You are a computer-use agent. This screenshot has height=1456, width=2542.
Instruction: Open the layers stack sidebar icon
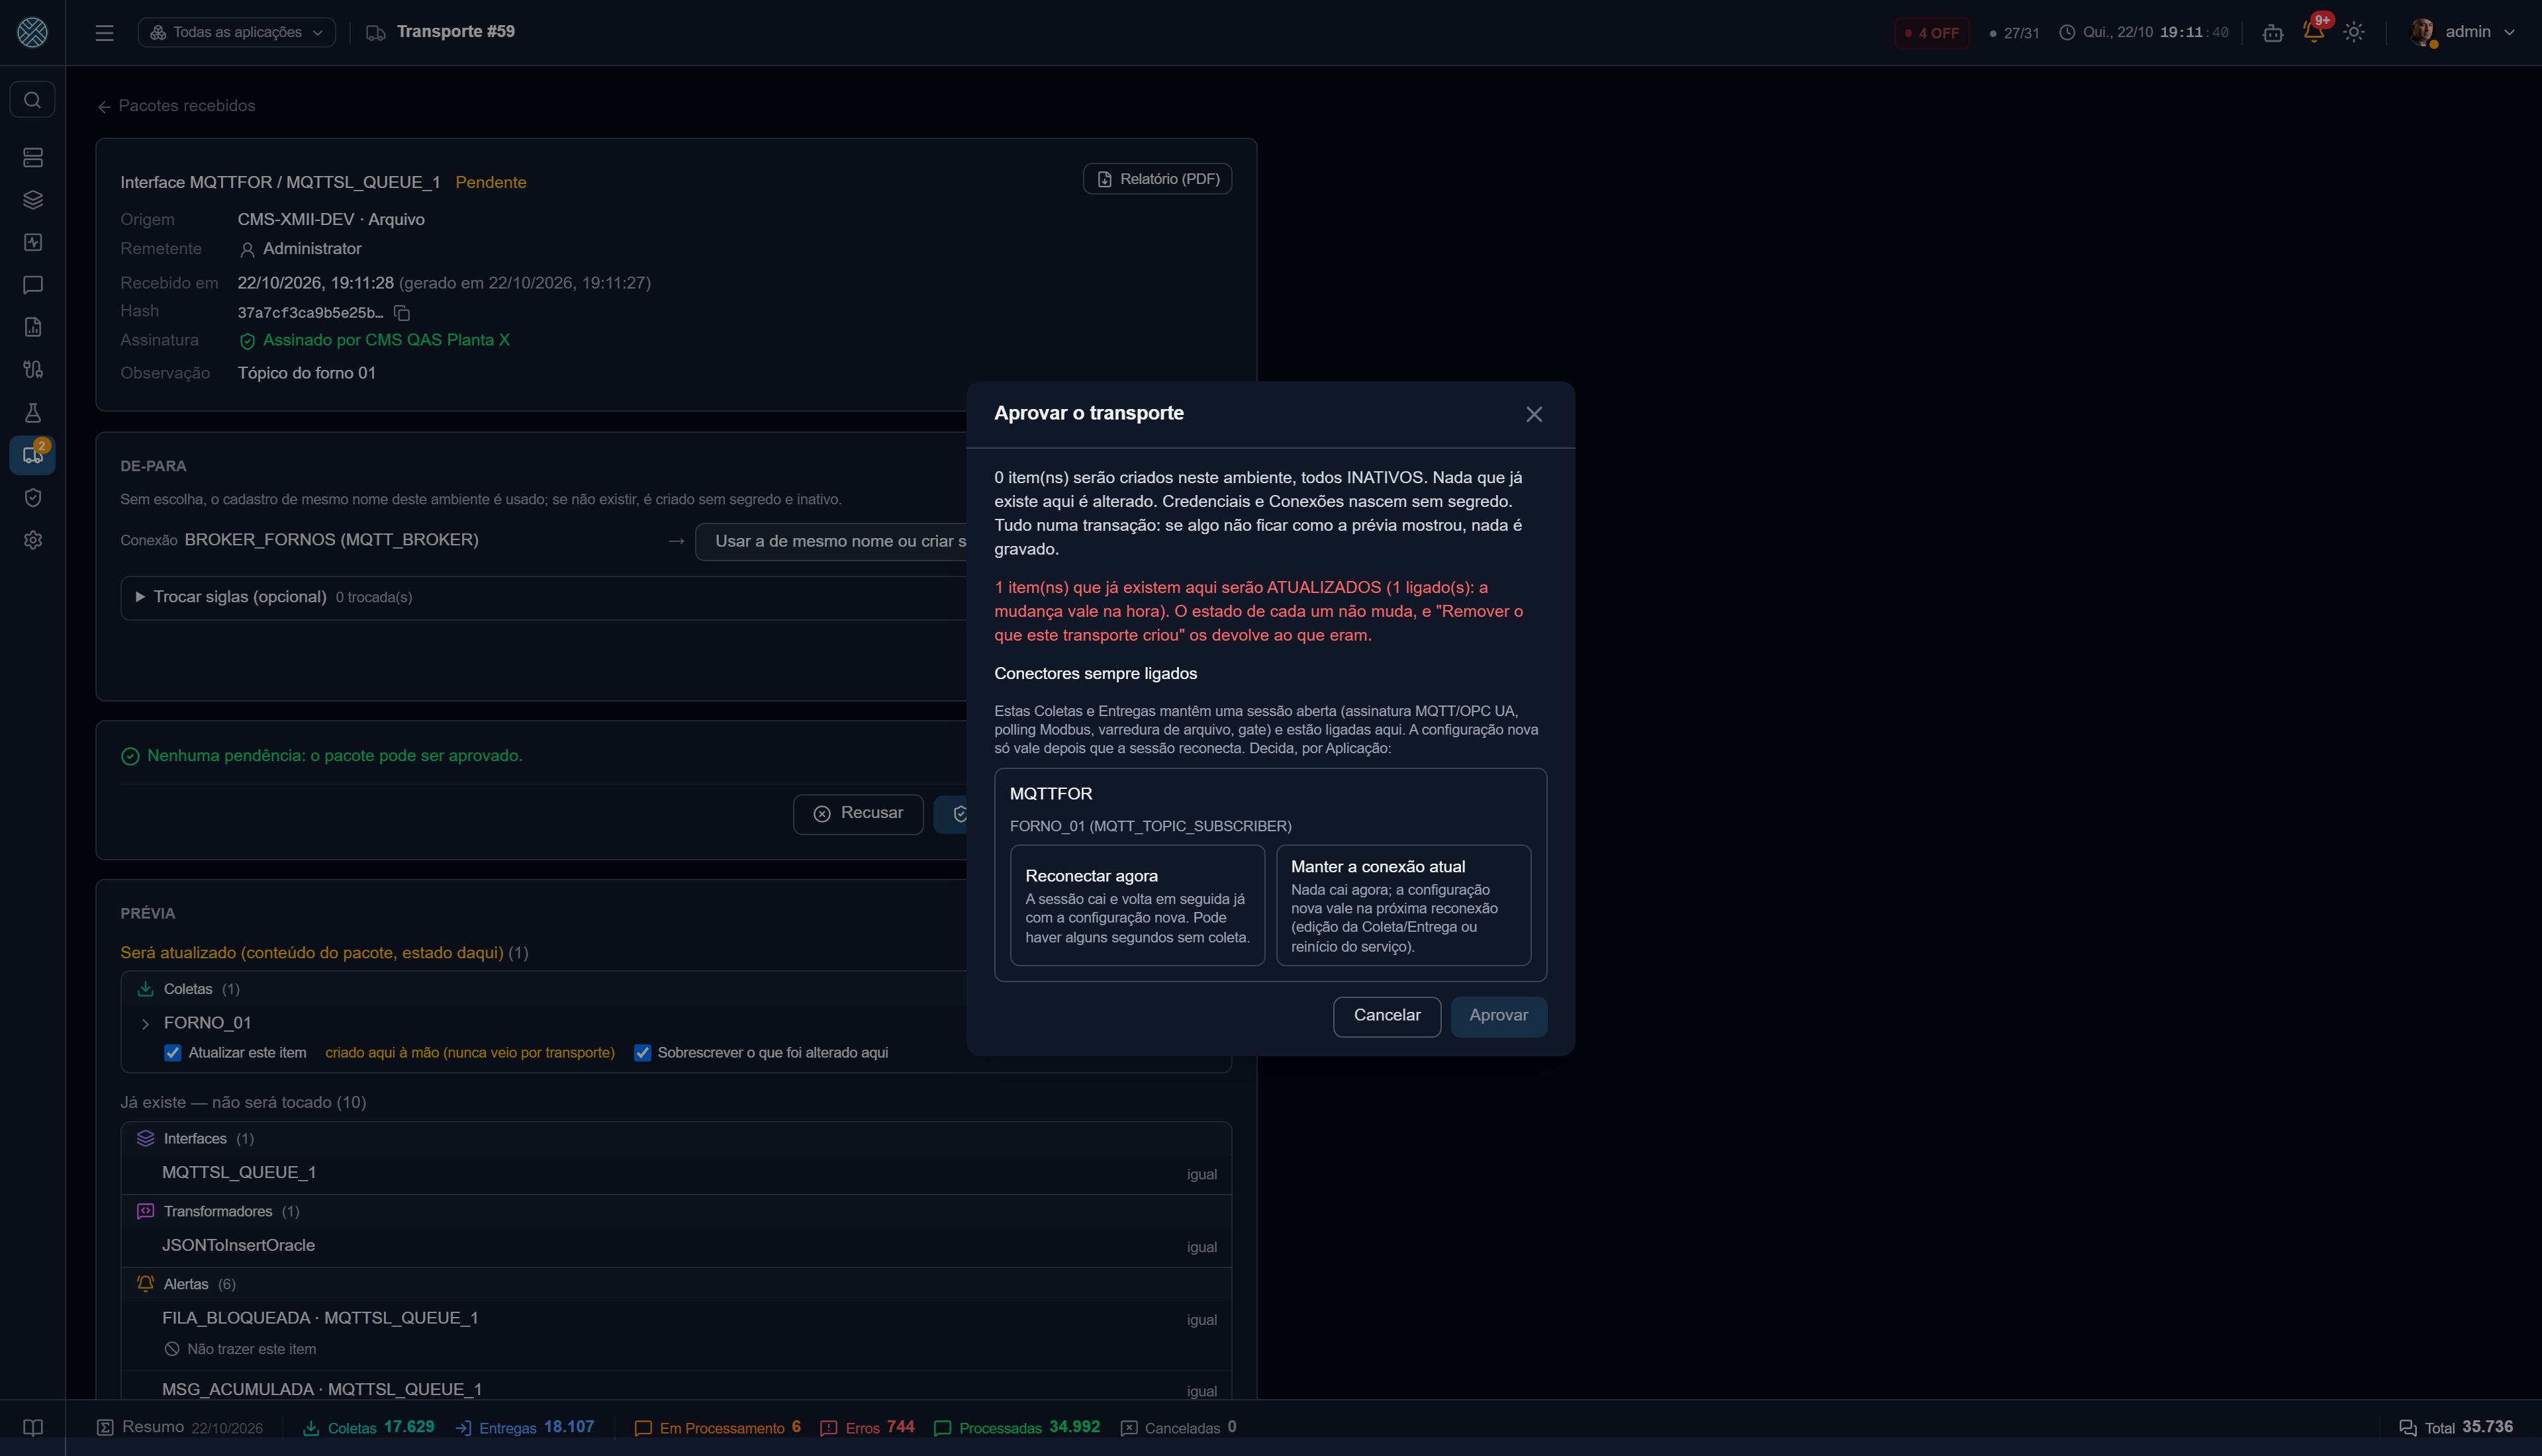tap(33, 200)
